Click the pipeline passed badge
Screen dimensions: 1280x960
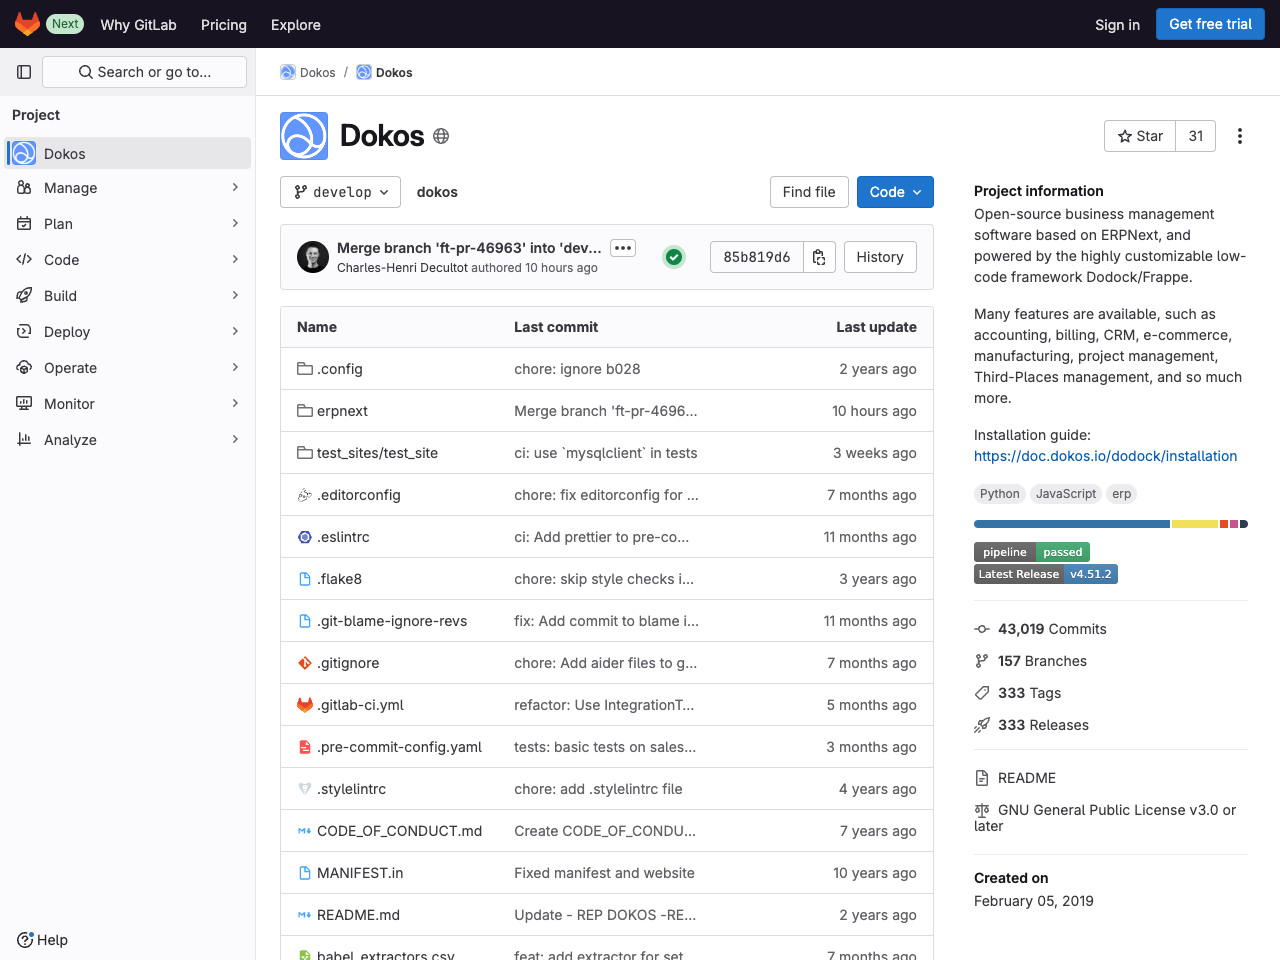coord(1032,552)
